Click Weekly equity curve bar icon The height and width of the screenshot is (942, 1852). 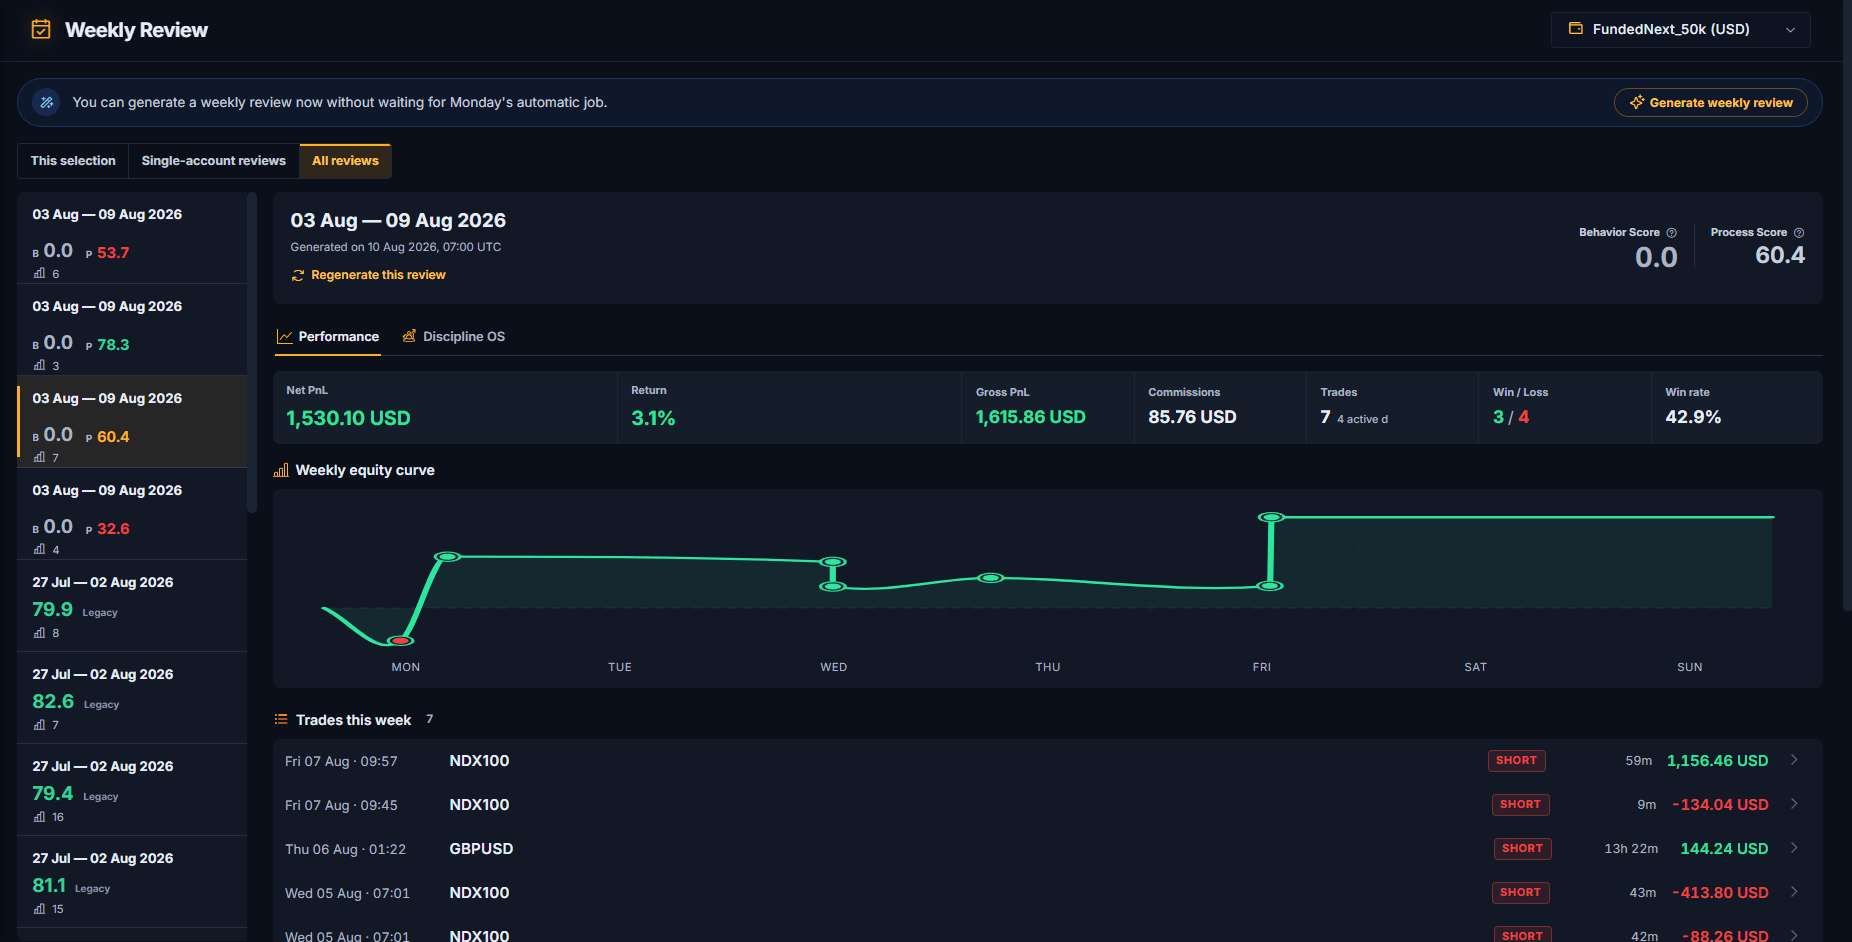pyautogui.click(x=281, y=470)
